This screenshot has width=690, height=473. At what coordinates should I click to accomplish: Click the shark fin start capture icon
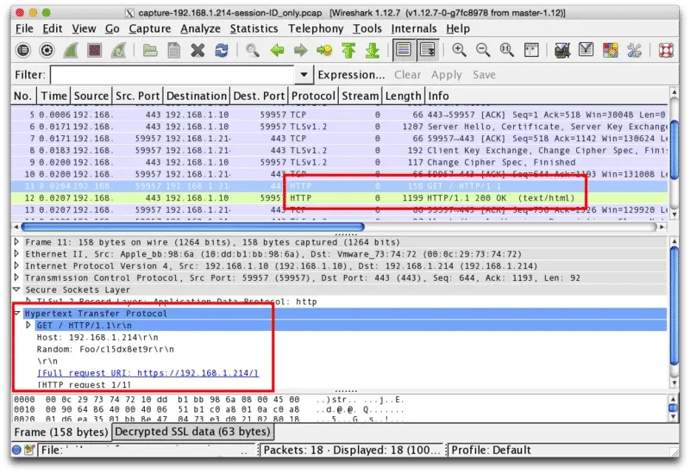71,50
